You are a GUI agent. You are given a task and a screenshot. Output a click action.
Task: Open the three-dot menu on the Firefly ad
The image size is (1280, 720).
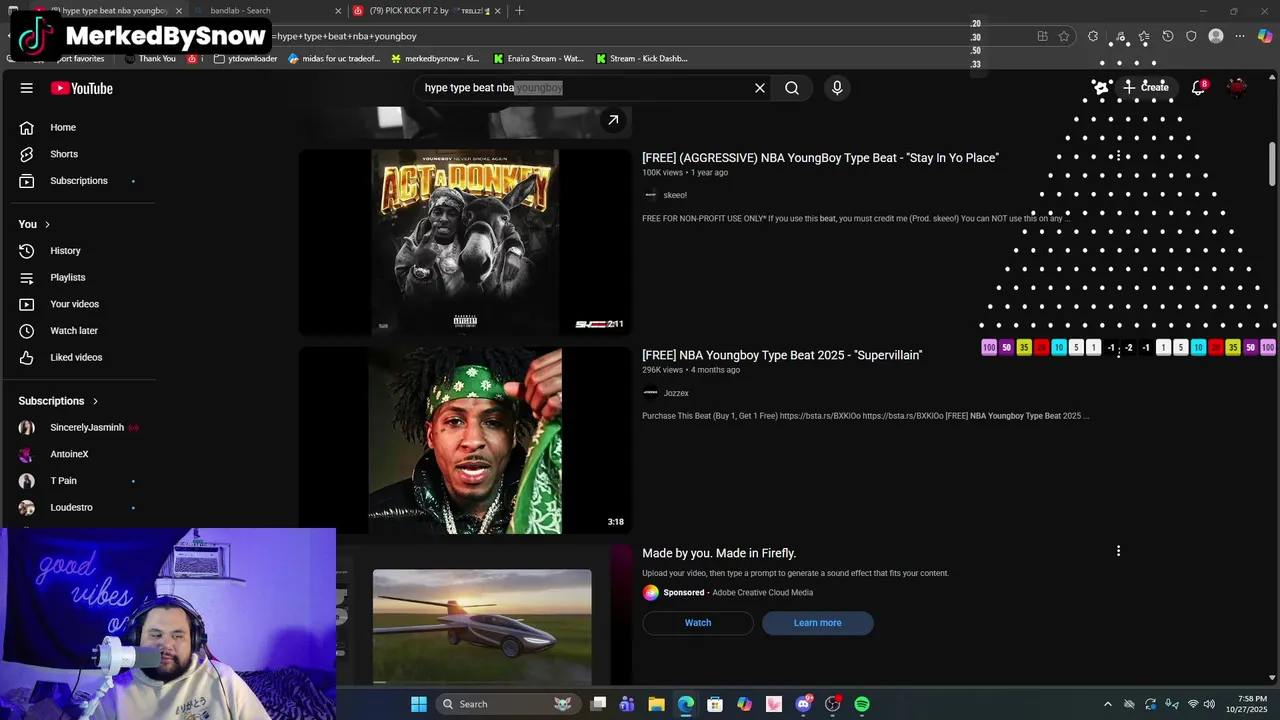1118,551
